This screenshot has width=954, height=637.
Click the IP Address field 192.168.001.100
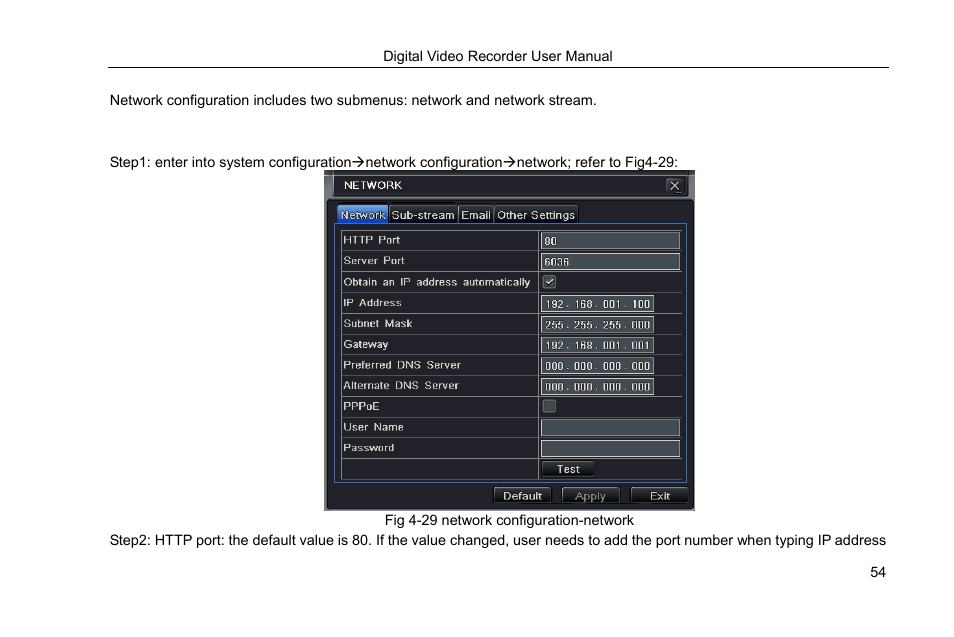597,304
